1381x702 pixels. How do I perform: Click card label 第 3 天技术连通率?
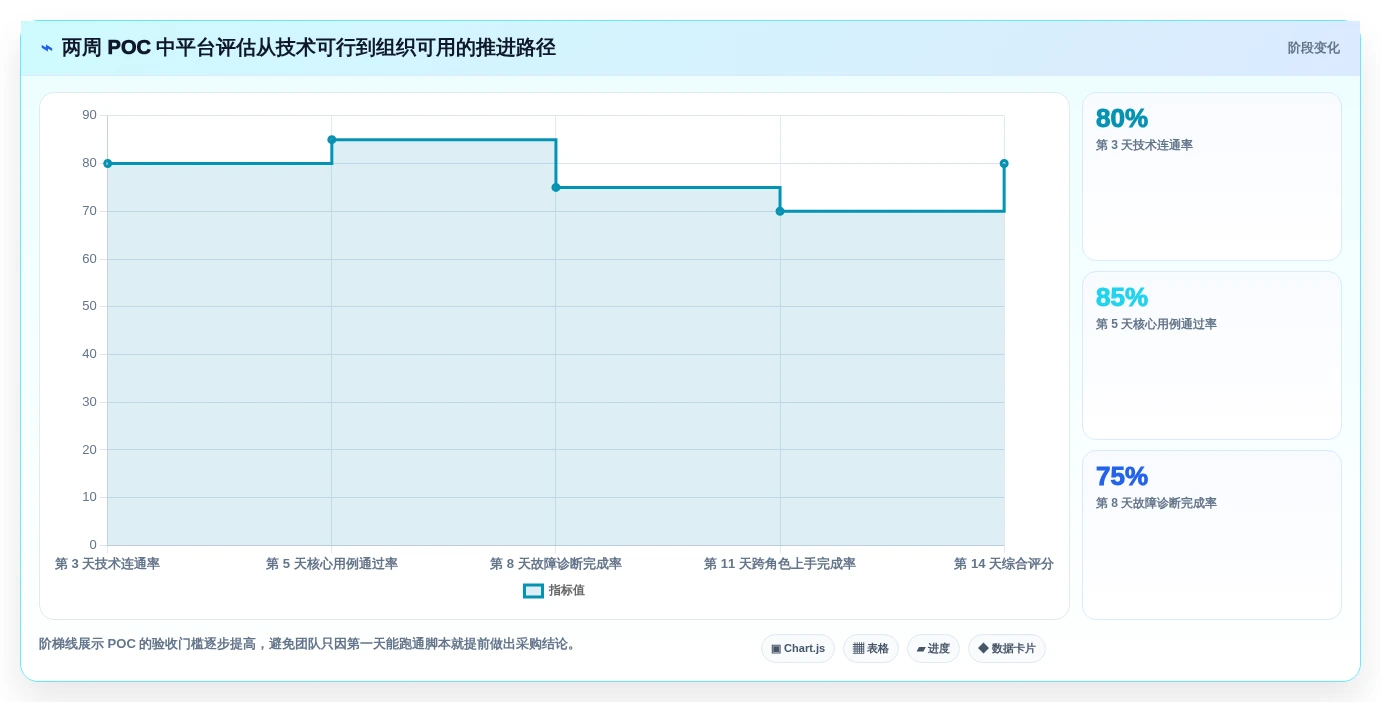pos(1144,145)
